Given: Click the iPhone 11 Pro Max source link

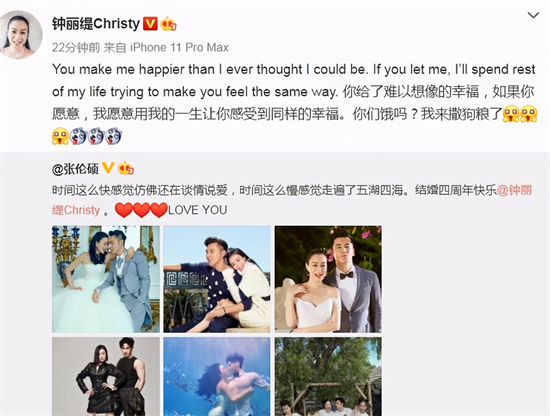Looking at the screenshot, I should [x=179, y=47].
